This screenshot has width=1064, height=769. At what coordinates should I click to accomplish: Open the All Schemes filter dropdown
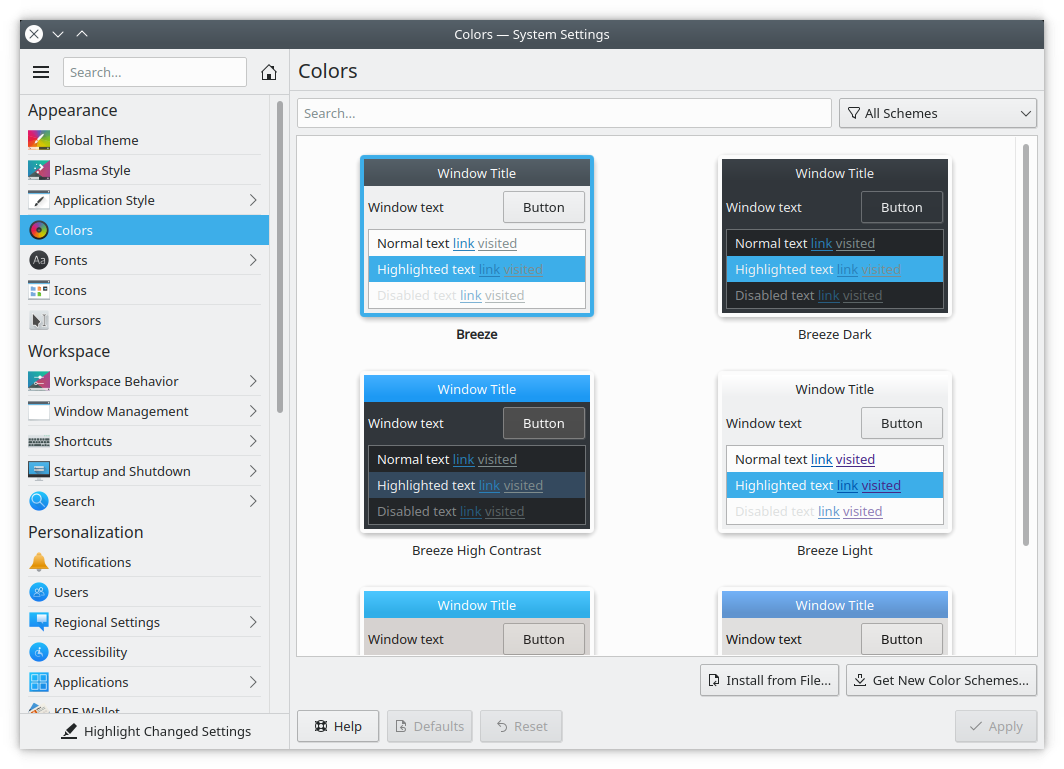pyautogui.click(x=938, y=113)
